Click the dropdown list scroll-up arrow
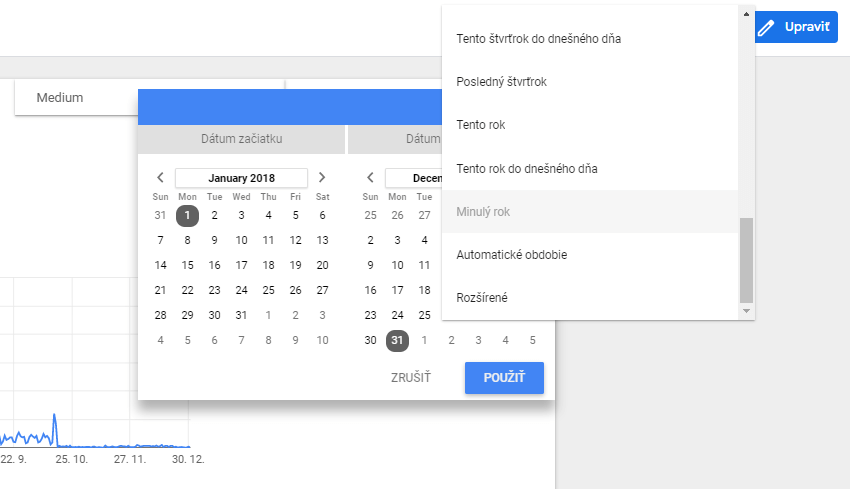Viewport: 850px width, 489px height. click(x=746, y=14)
